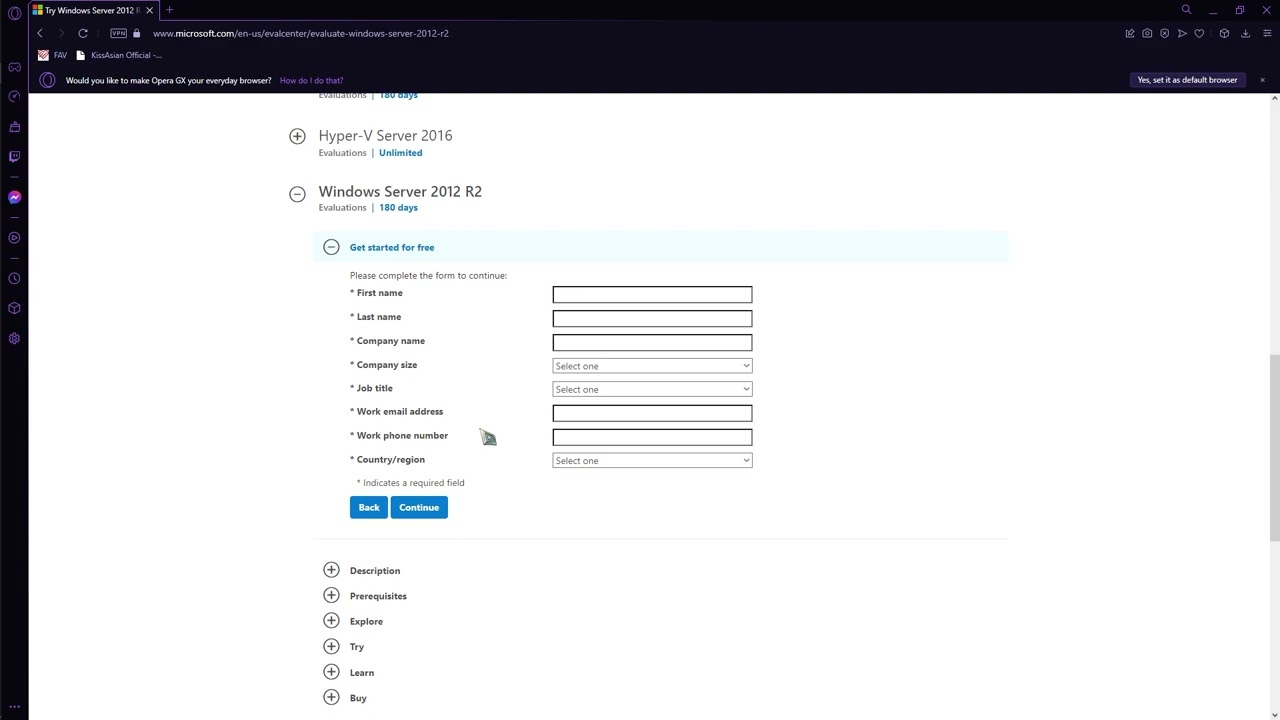Open Settings gear in sidebar
Viewport: 1280px width, 720px height.
click(x=14, y=338)
